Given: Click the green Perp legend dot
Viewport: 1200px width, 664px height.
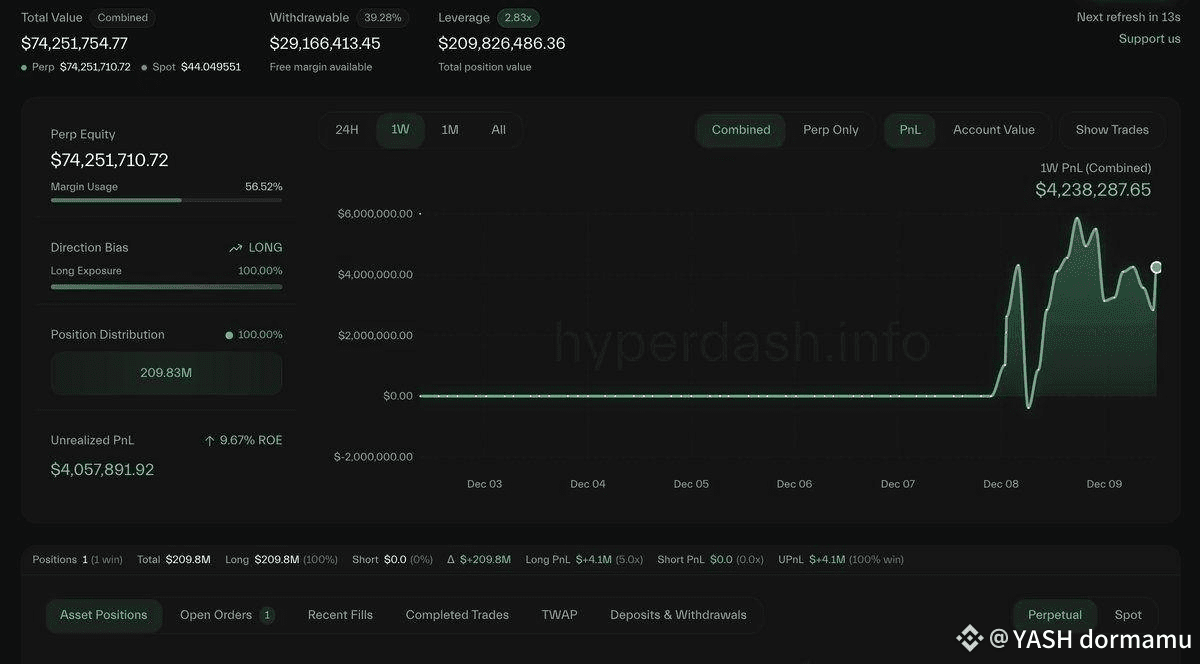Looking at the screenshot, I should coord(24,67).
